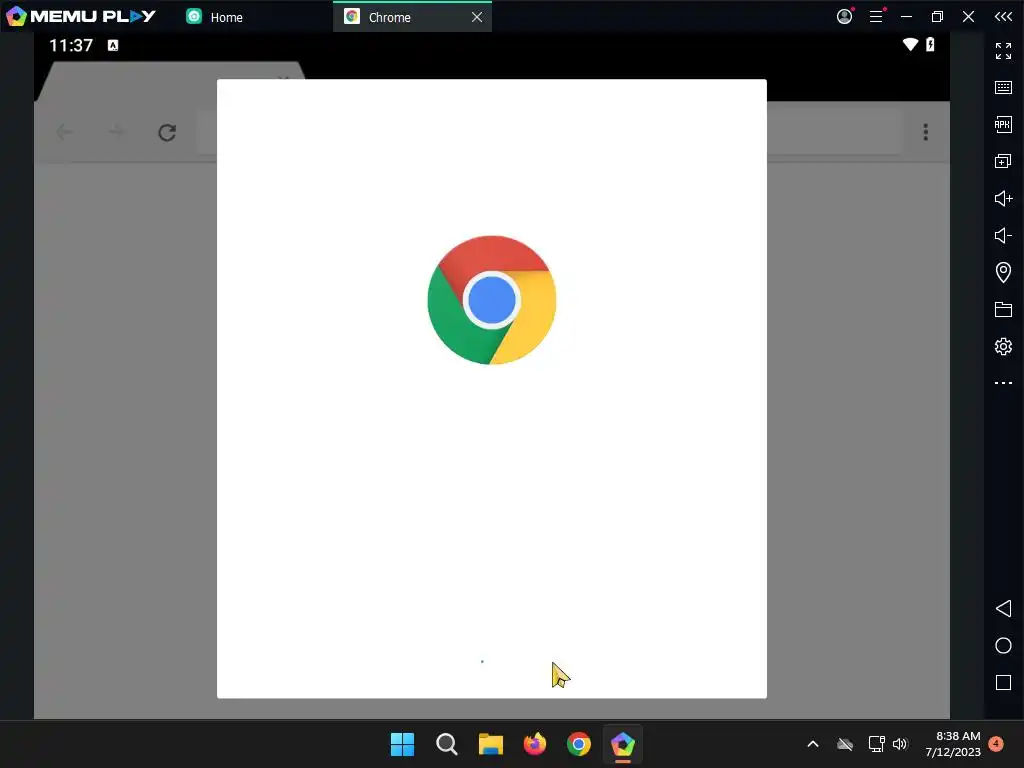Tap the Wi-Fi icon in Android status bar
Image resolution: width=1024 pixels, height=768 pixels.
[910, 44]
